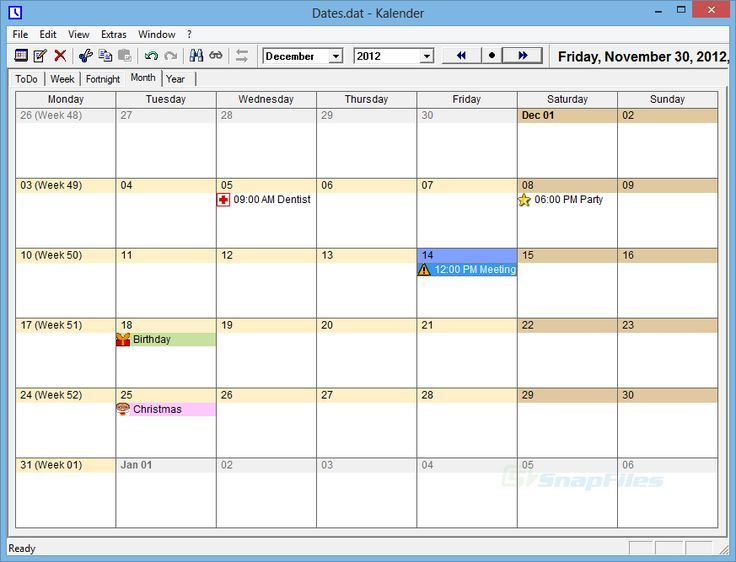Select the pink Christmas entry

click(x=166, y=409)
